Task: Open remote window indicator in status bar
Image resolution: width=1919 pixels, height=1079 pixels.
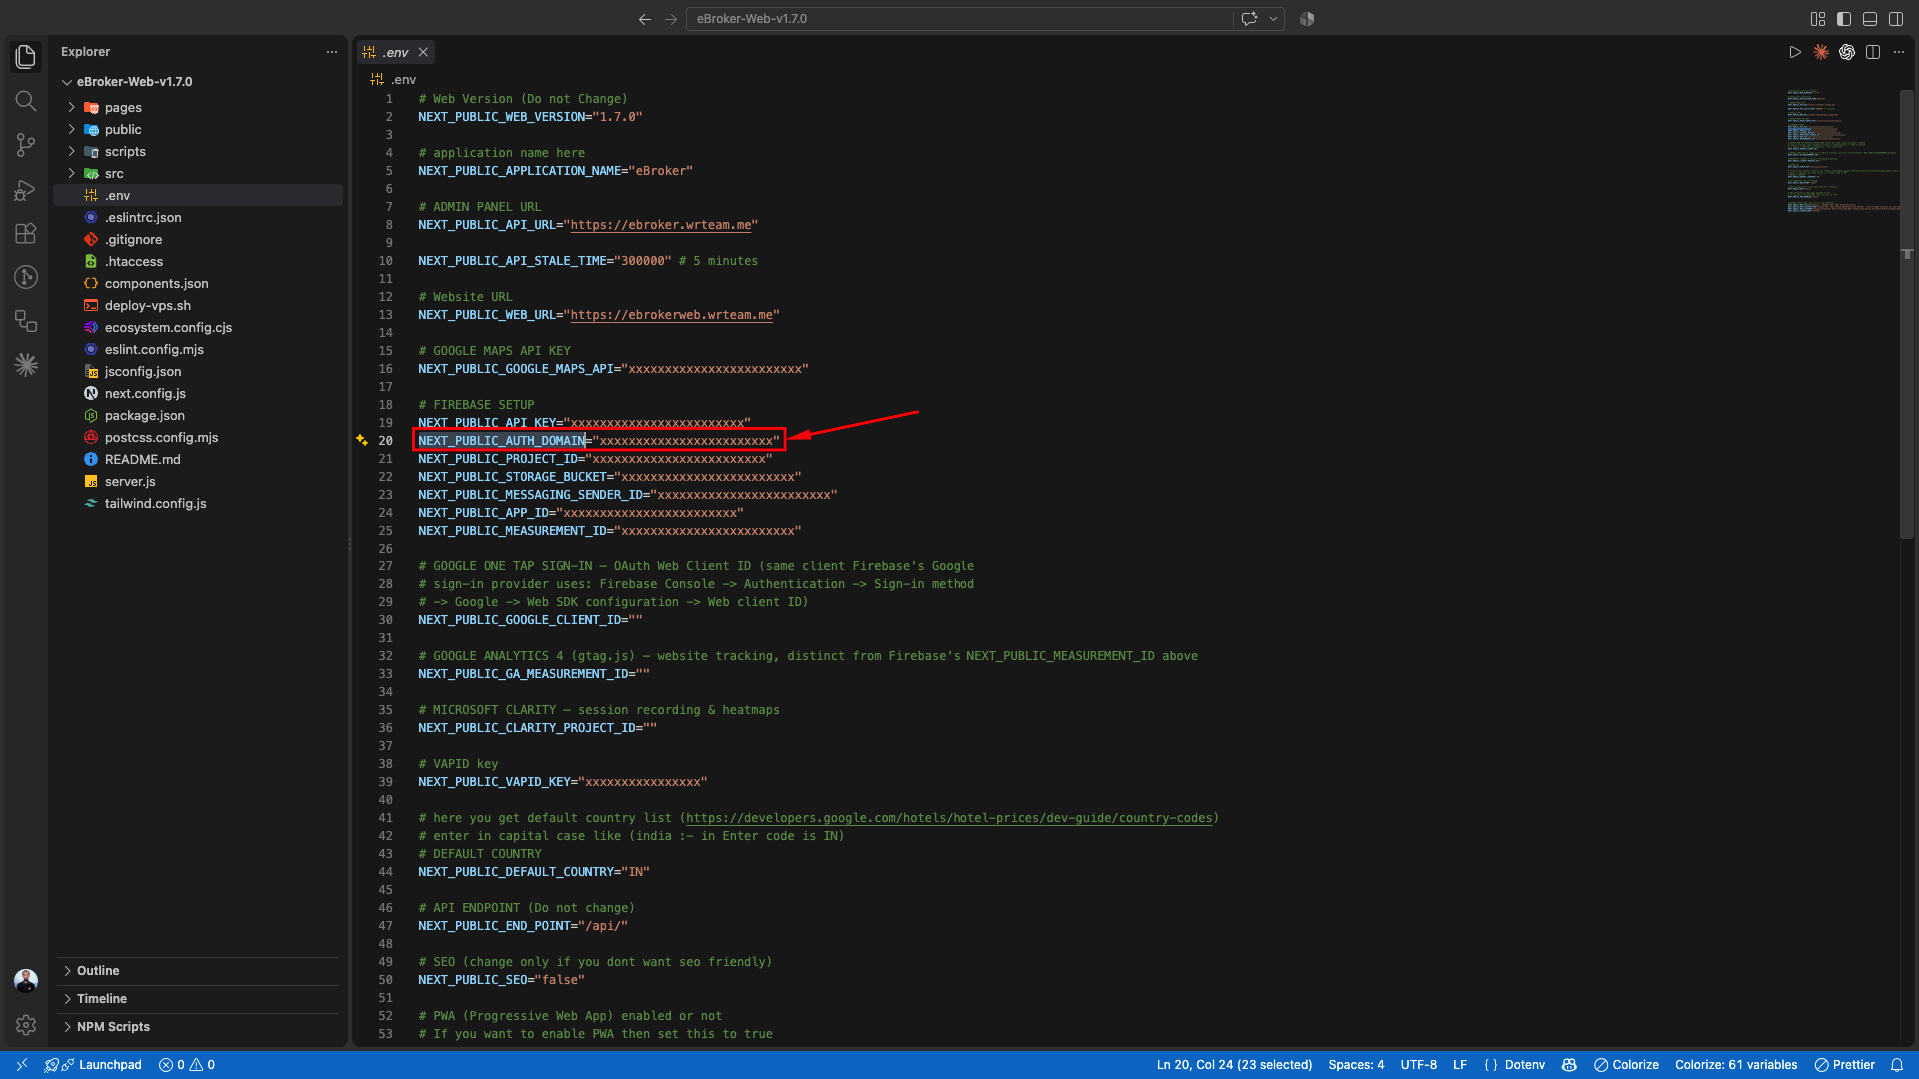Action: [x=21, y=1065]
